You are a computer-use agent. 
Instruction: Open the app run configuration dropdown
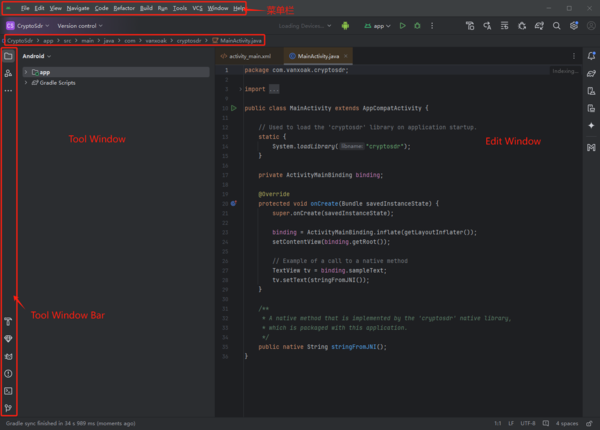click(381, 25)
